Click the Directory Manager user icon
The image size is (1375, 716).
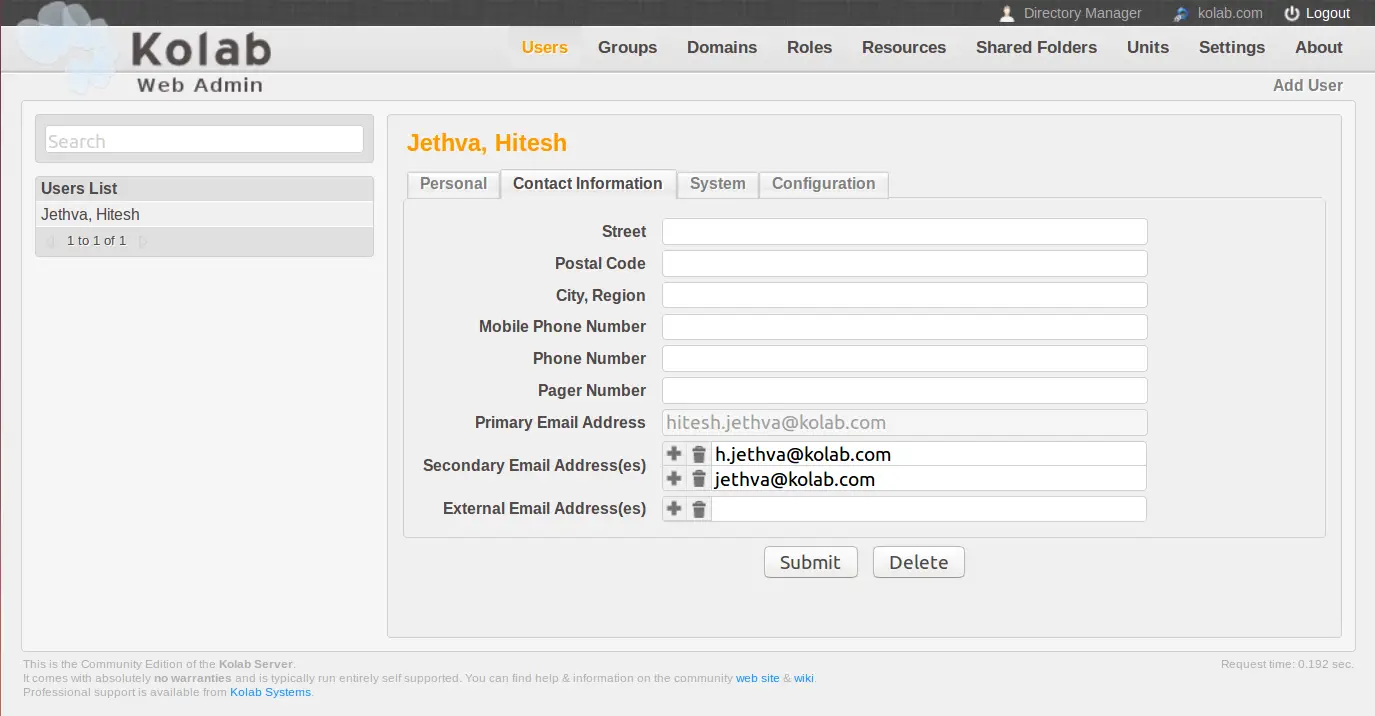(x=1007, y=13)
